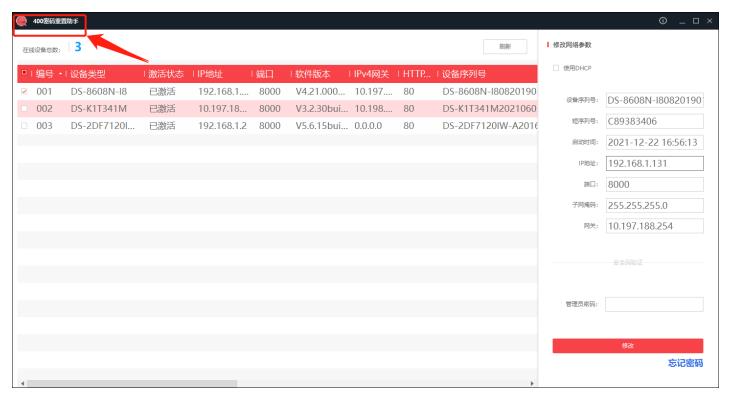The image size is (734, 396).
Task: Focus the subnet mask field 255.255.255.0
Action: (654, 205)
